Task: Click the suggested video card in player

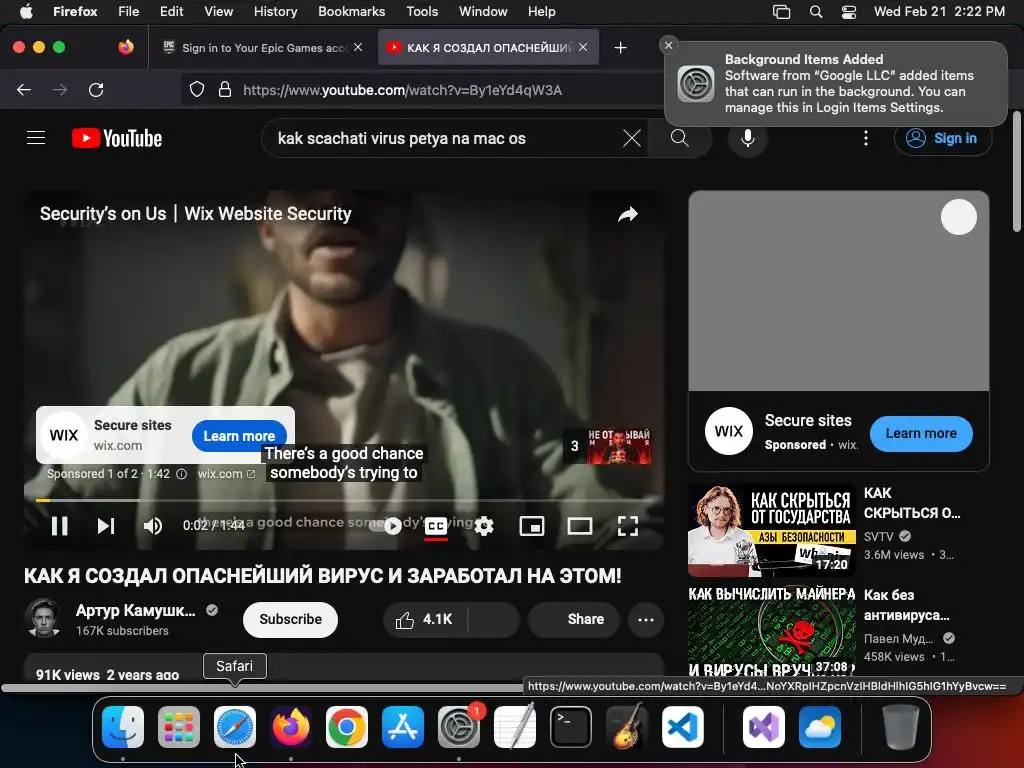Action: tap(607, 446)
